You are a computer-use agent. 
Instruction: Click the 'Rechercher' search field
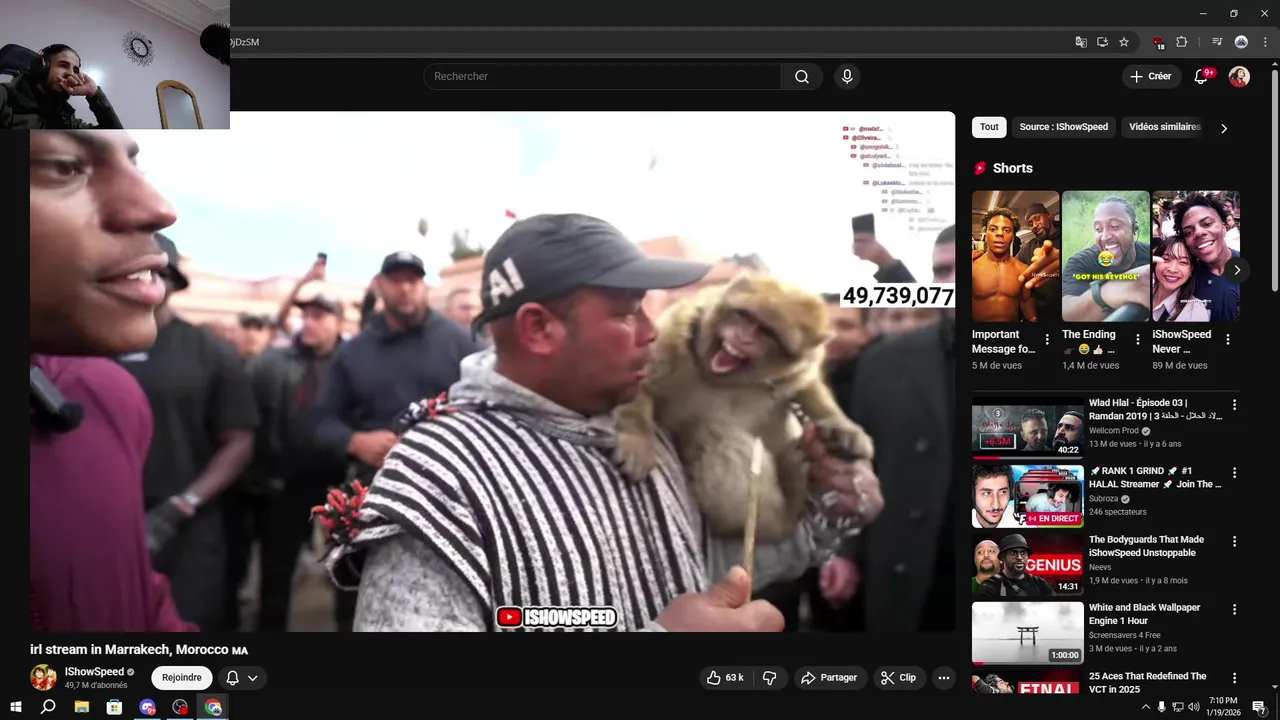pos(602,77)
